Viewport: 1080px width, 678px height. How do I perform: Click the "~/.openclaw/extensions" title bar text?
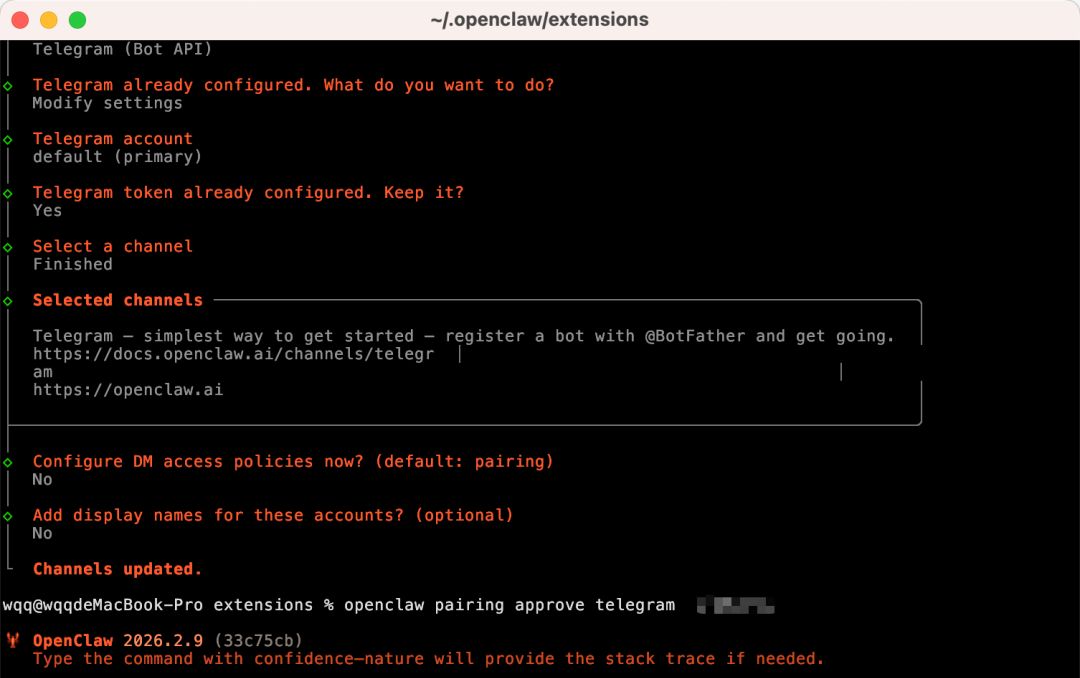[540, 18]
